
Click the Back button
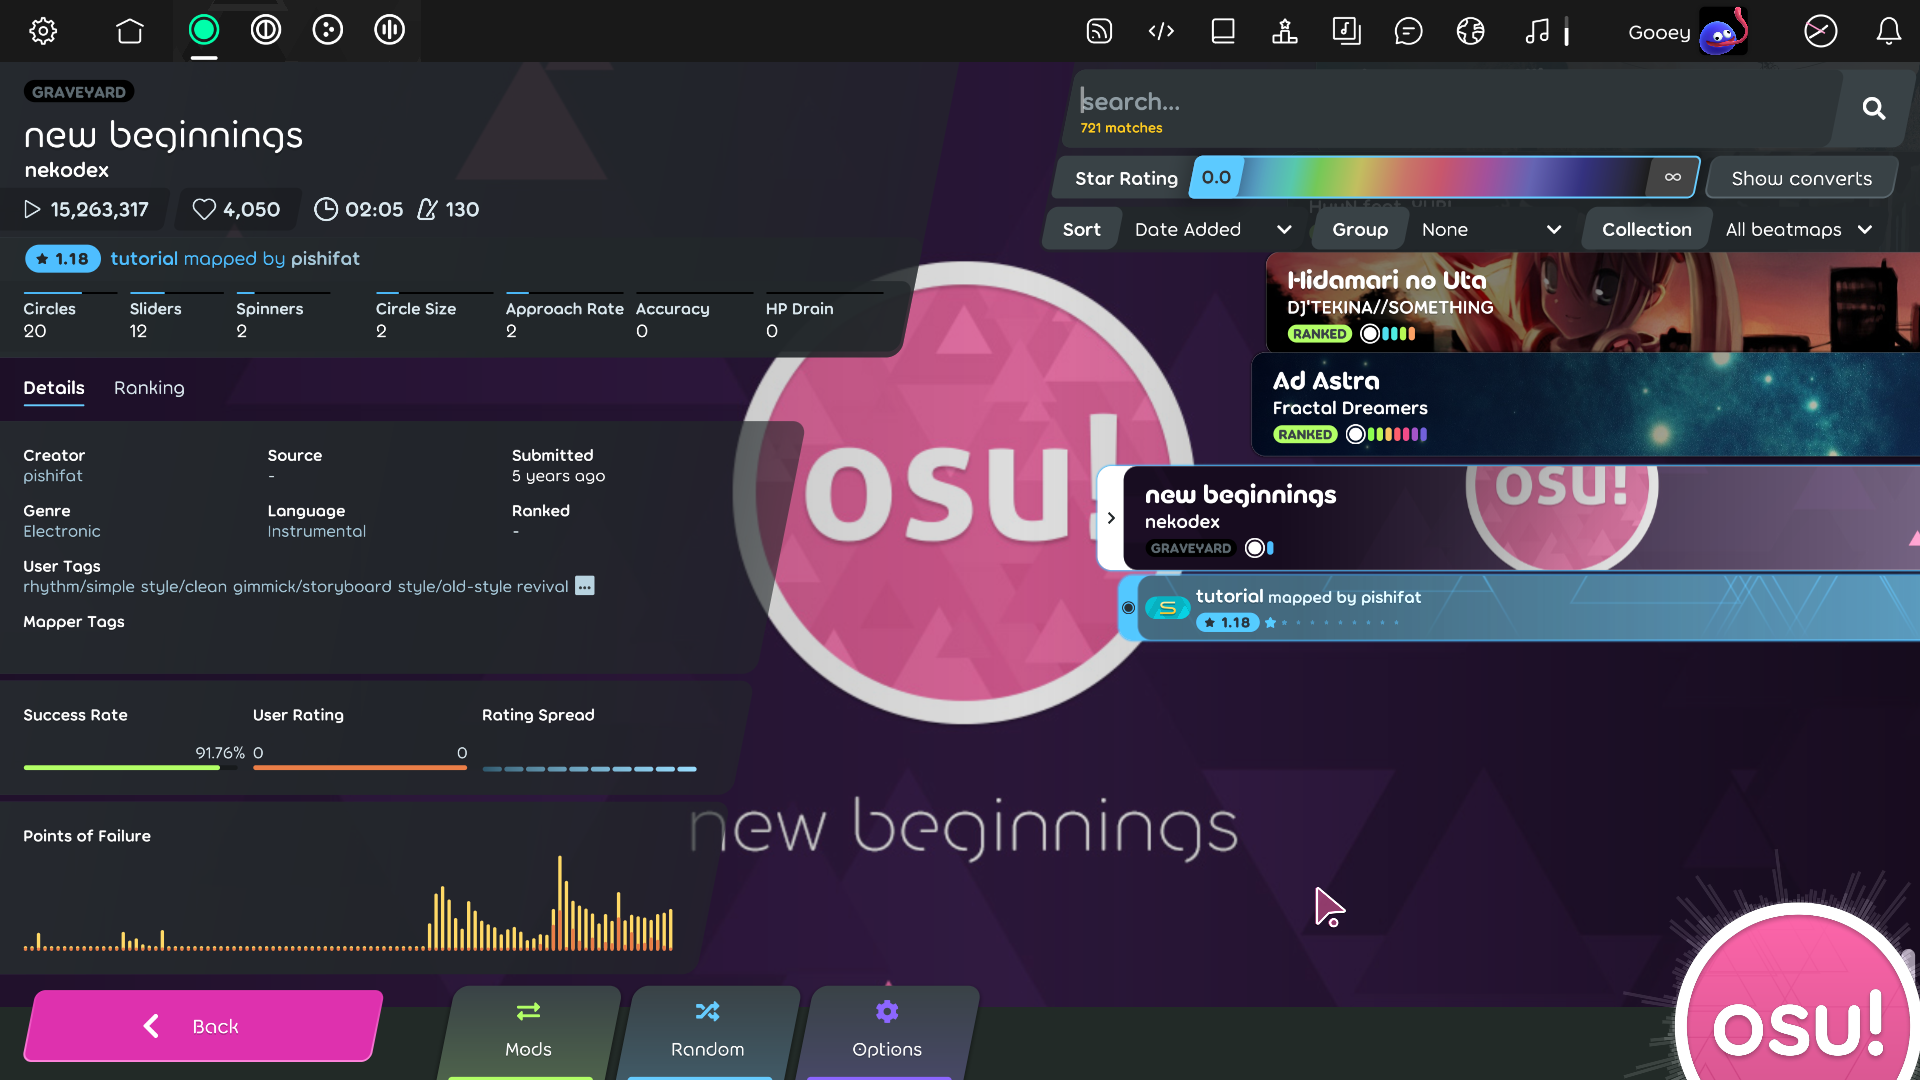point(204,1026)
